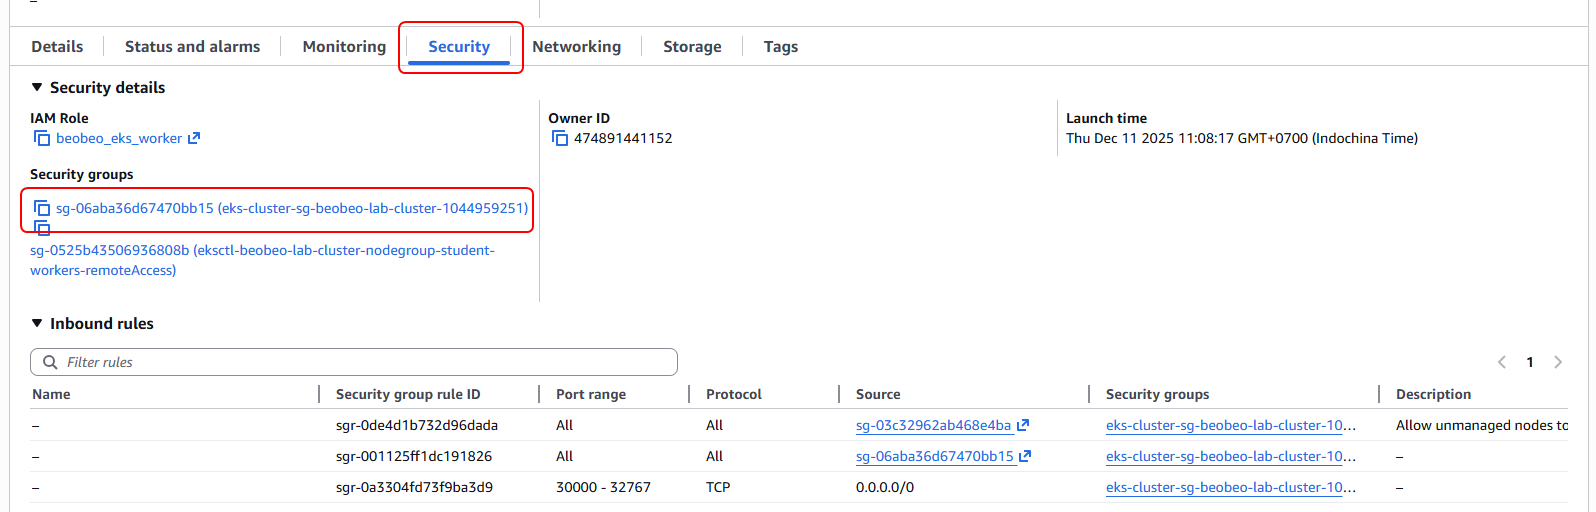Open the beobeo_eks_worker IAM role link
This screenshot has width=1596, height=512.
[x=119, y=138]
